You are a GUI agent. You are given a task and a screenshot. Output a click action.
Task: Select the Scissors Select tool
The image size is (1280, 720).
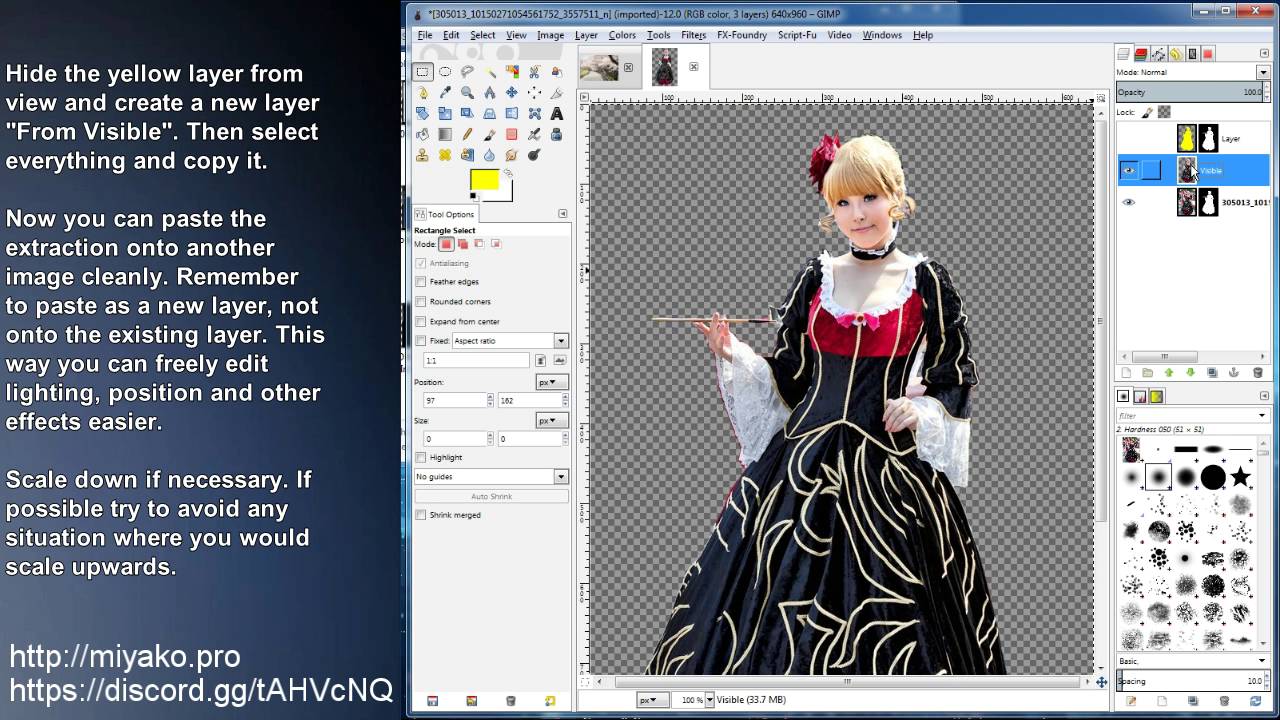point(534,72)
